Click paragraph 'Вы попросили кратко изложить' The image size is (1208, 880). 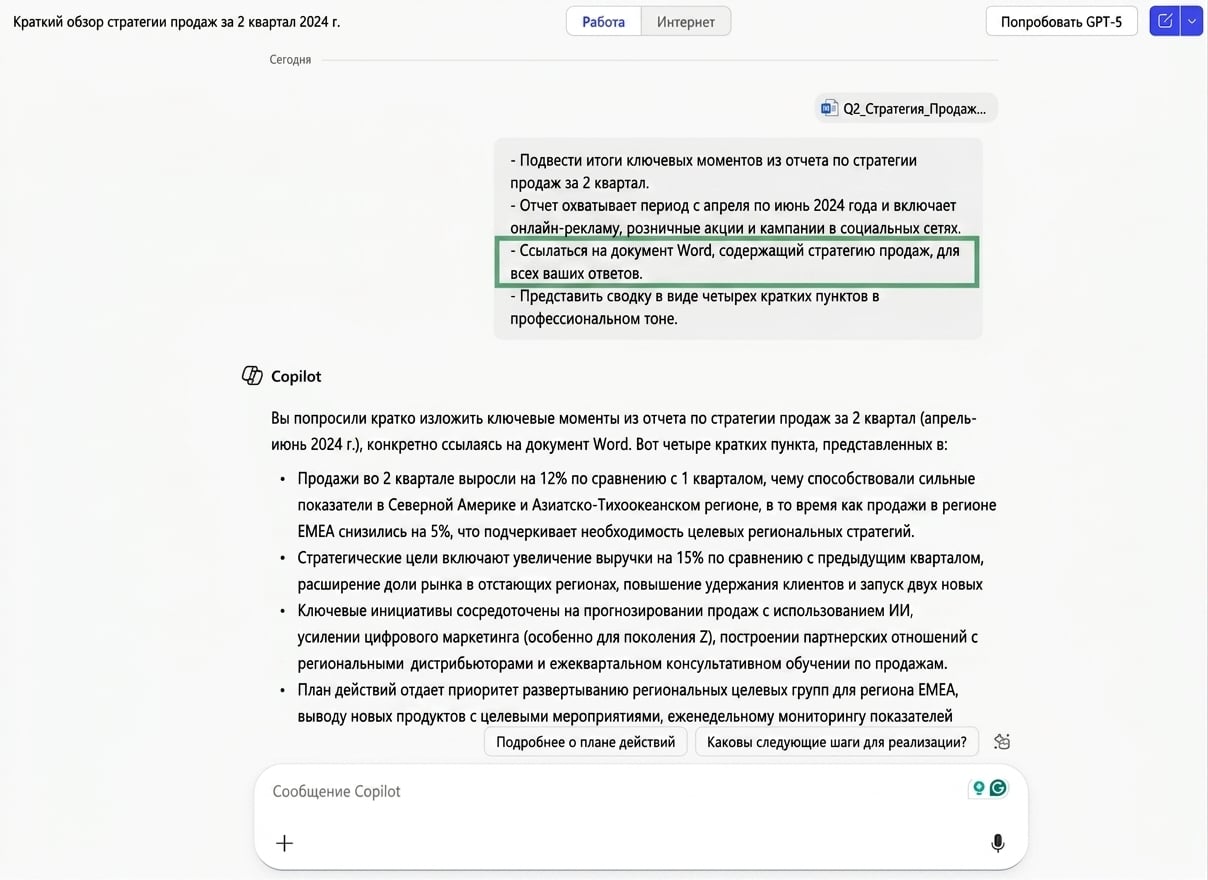(623, 431)
